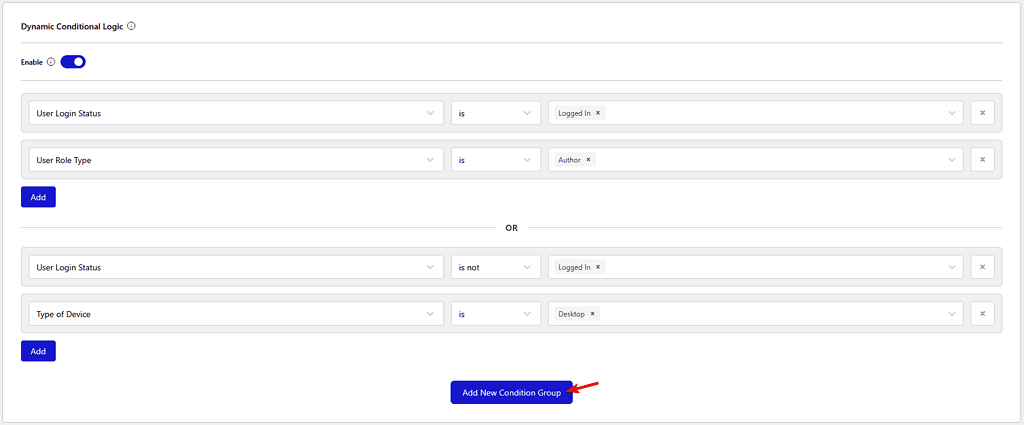Remove the User Role Type condition row
Viewport: 1024px width, 425px height.
(x=982, y=160)
